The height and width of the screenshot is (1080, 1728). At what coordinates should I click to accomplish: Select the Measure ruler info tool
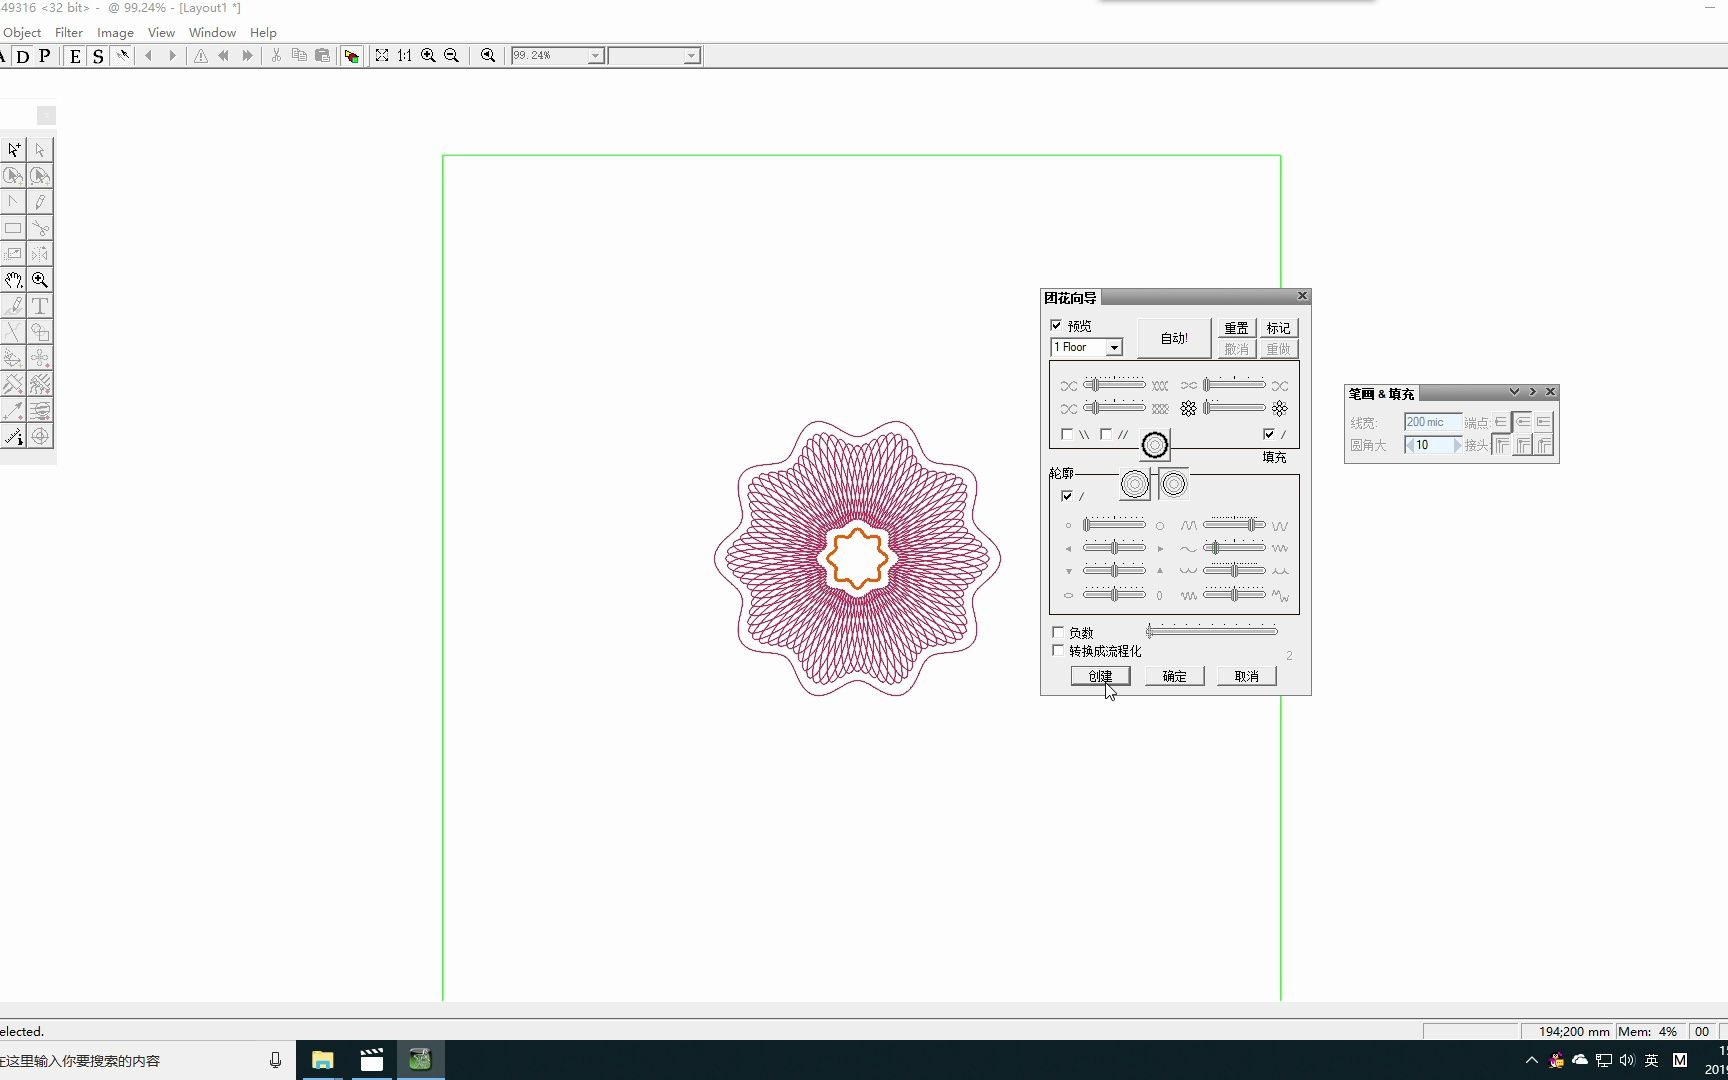tap(14, 436)
